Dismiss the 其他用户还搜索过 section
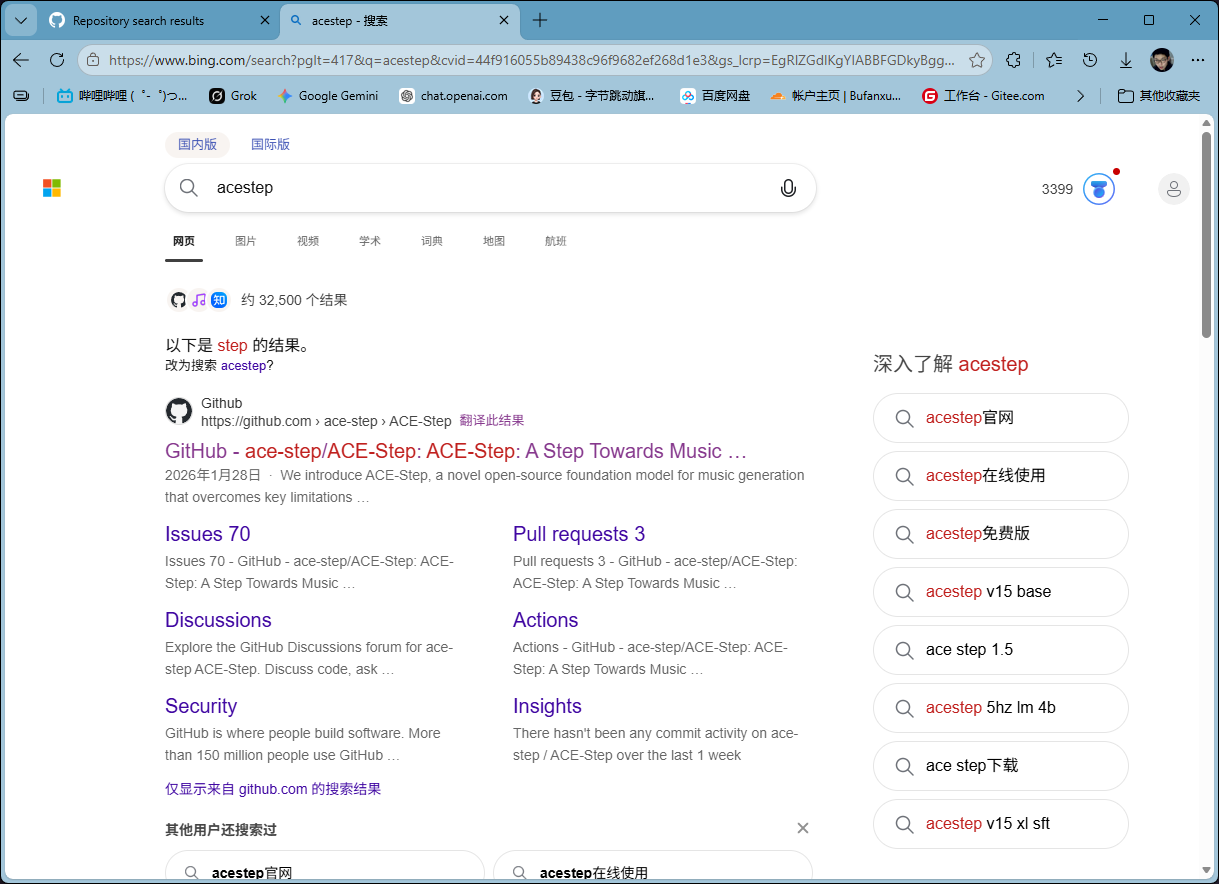The width and height of the screenshot is (1219, 884). point(802,828)
